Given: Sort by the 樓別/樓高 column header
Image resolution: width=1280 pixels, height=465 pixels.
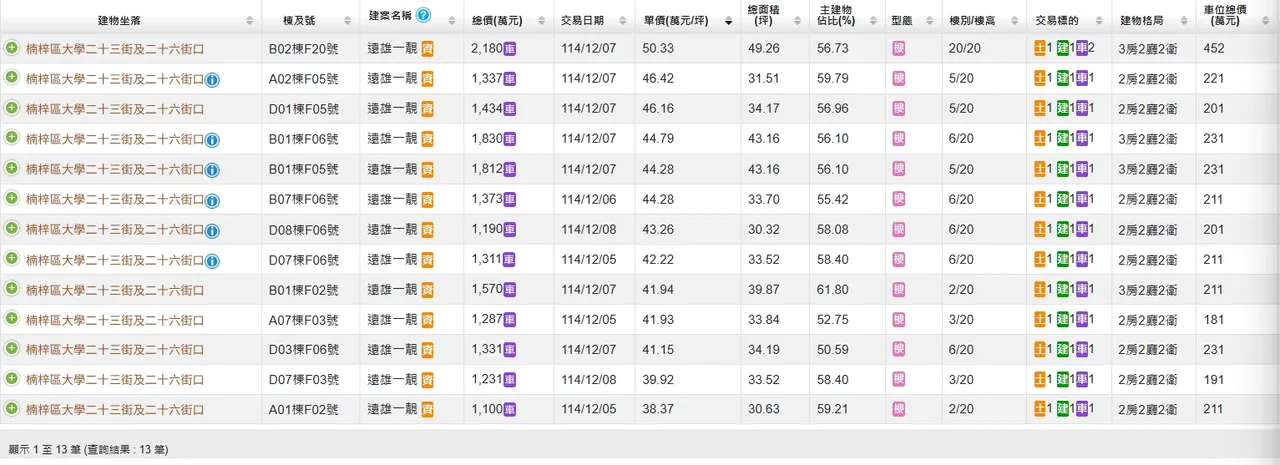Looking at the screenshot, I should [972, 20].
